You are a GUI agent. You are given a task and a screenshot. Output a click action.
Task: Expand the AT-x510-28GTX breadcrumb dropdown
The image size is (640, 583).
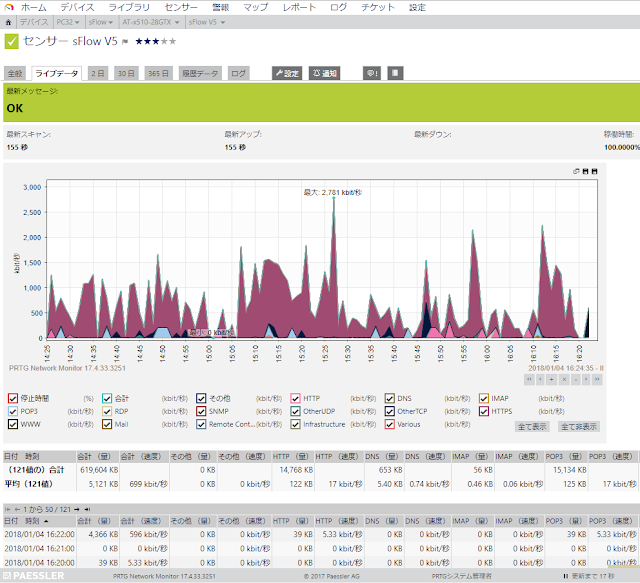pyautogui.click(x=177, y=22)
